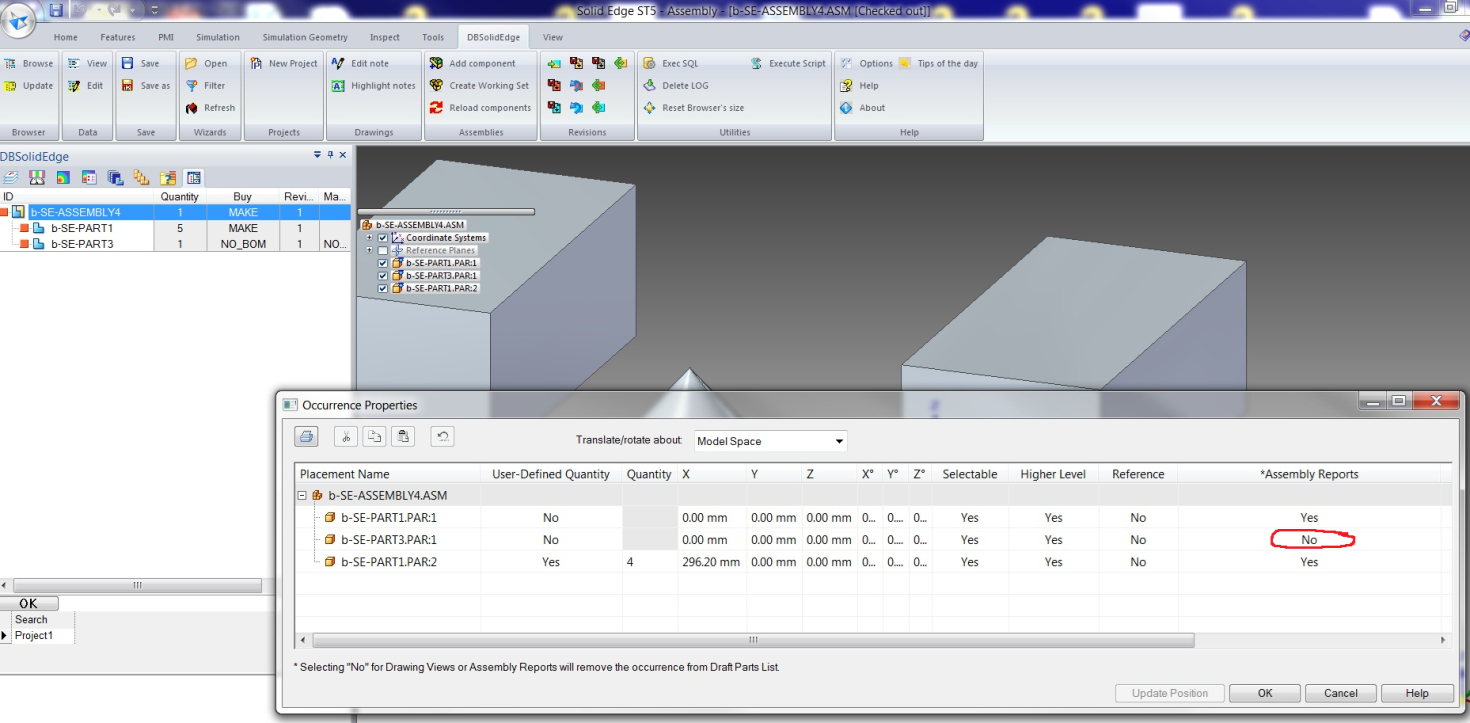Click the OK button below the DBSolidEdge browser
This screenshot has height=723, width=1470.
pos(29,603)
